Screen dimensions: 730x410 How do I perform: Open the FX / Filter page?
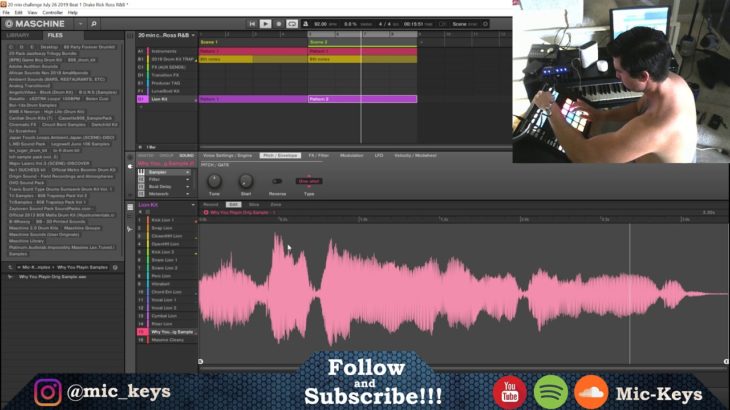(x=319, y=155)
